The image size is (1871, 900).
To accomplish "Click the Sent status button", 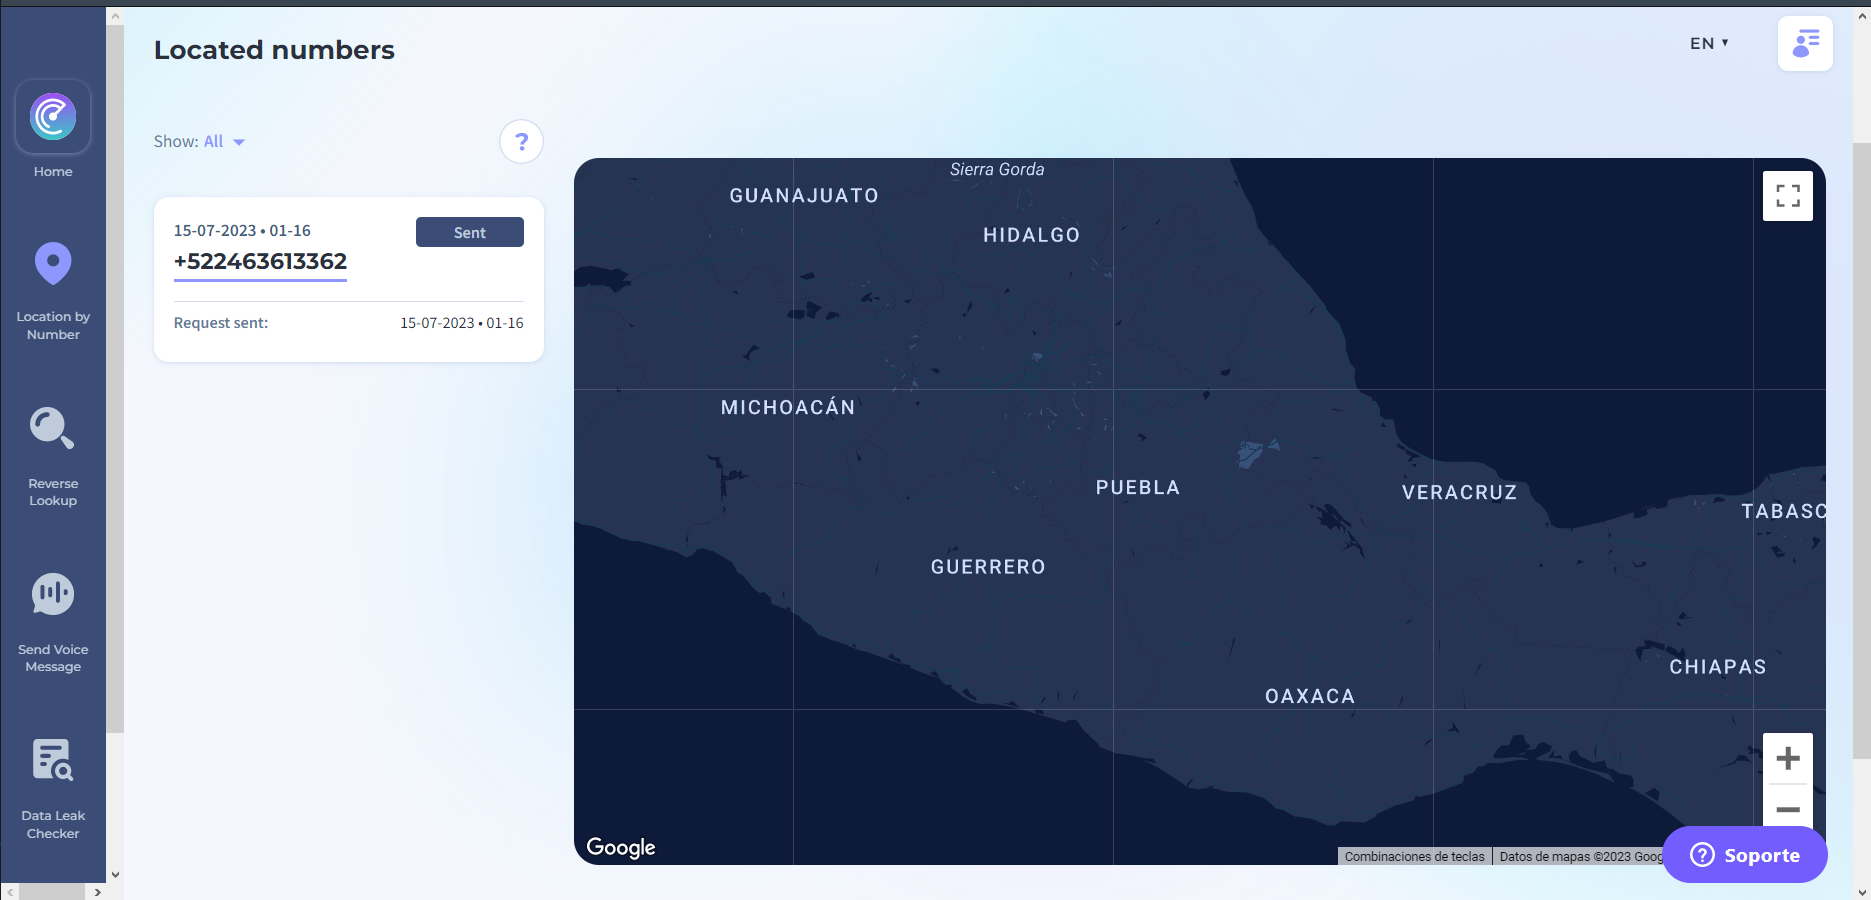I will pyautogui.click(x=469, y=232).
